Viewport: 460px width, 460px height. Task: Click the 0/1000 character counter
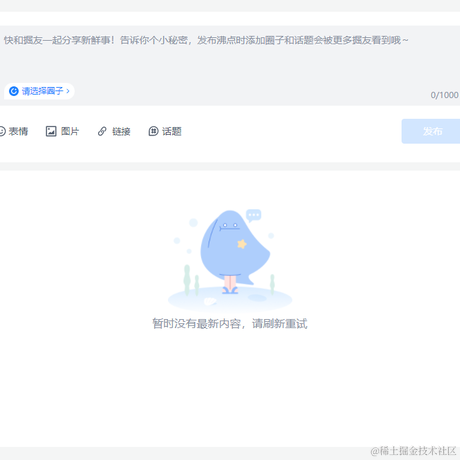coord(444,95)
